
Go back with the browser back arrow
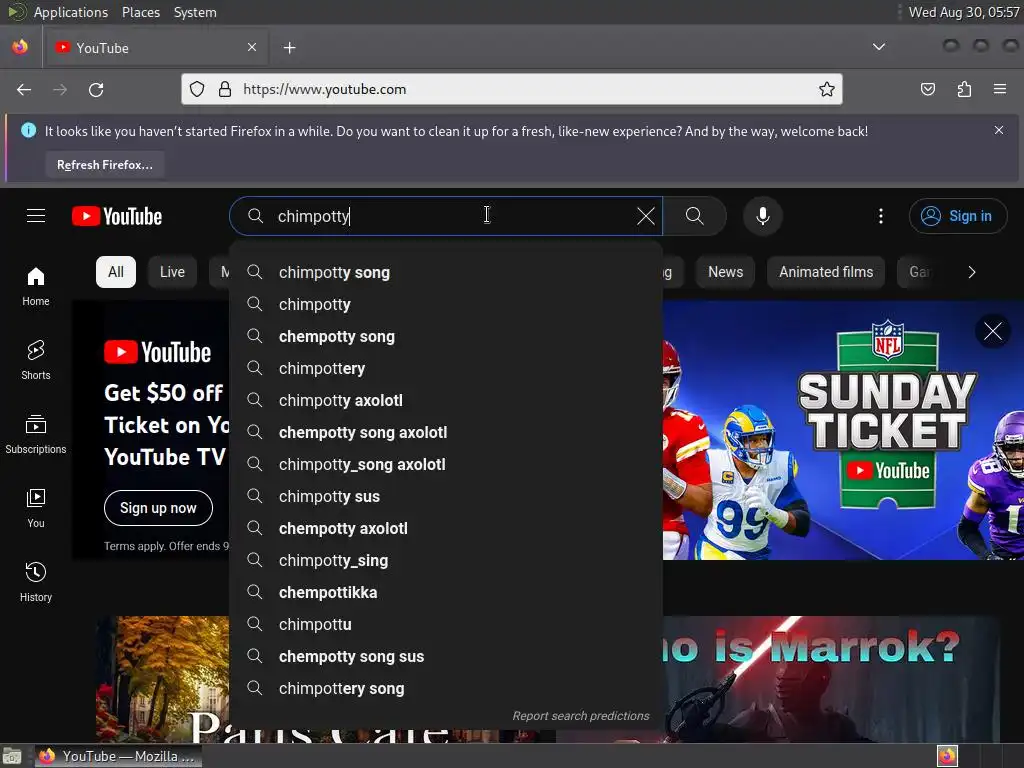point(24,89)
